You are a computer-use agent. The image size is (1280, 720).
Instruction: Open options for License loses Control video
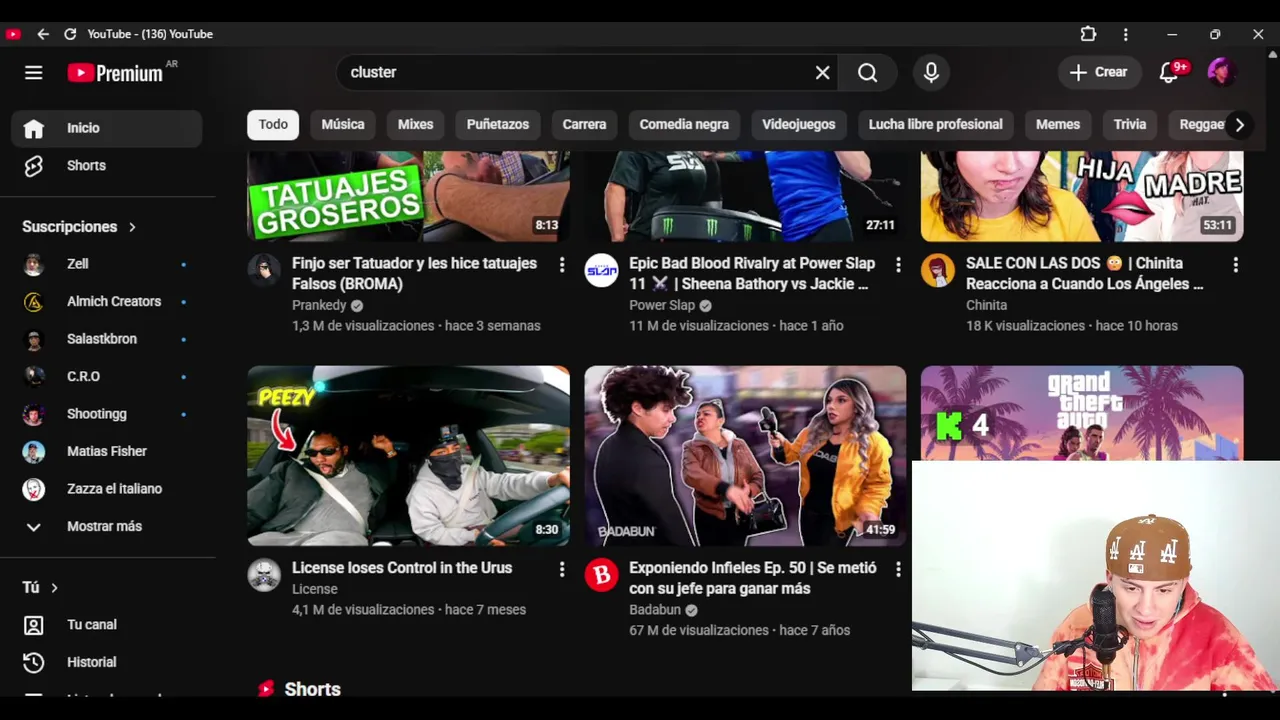[561, 569]
